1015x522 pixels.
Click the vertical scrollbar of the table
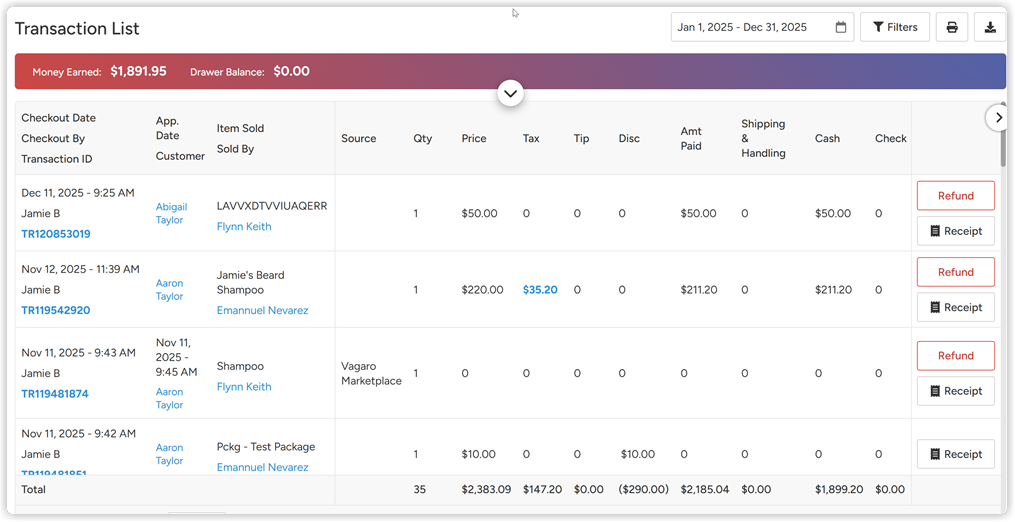click(1003, 133)
